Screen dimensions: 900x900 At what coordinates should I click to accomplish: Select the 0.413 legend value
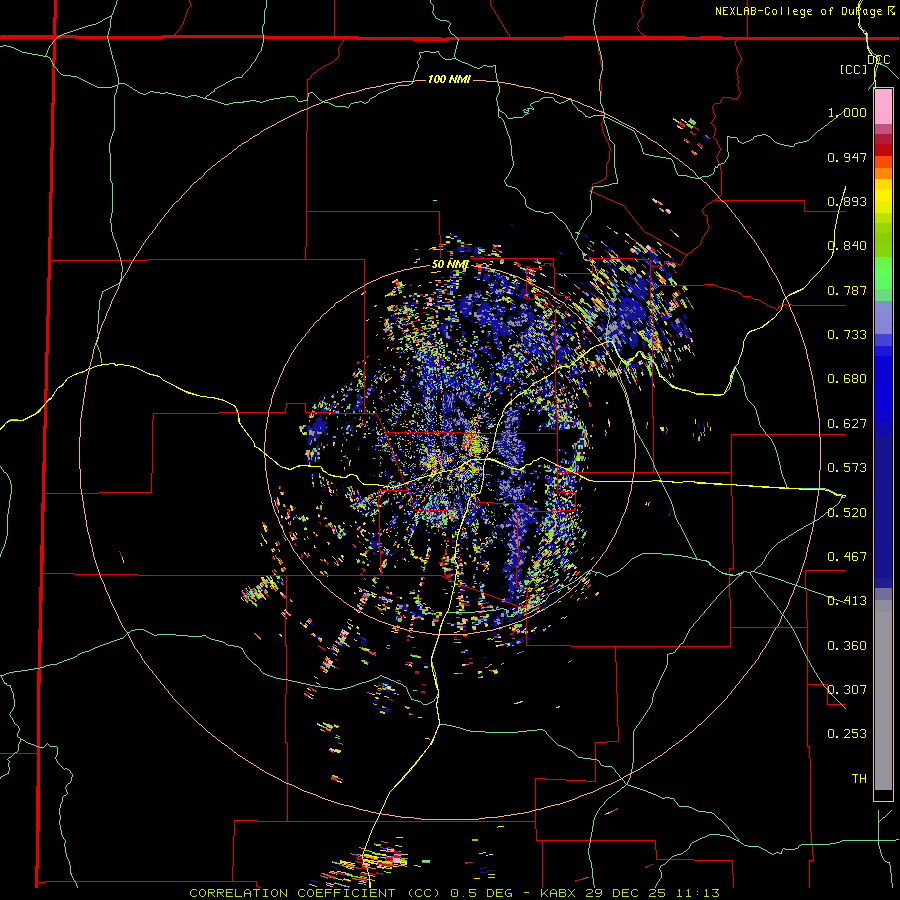(847, 601)
